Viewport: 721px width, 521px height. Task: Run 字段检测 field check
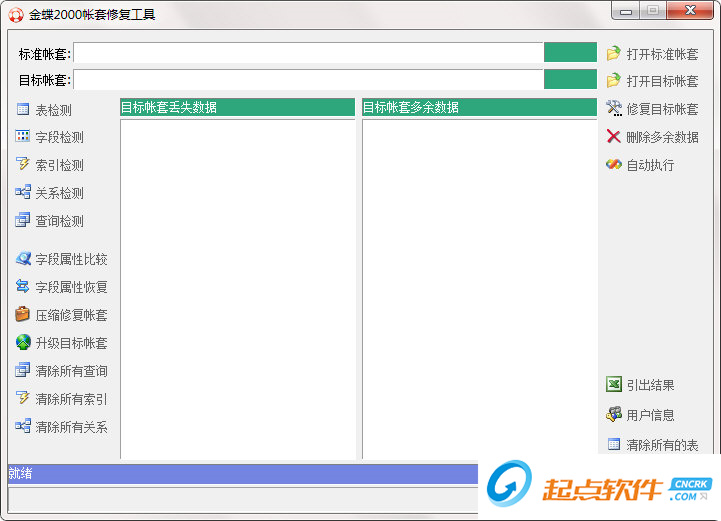60,137
